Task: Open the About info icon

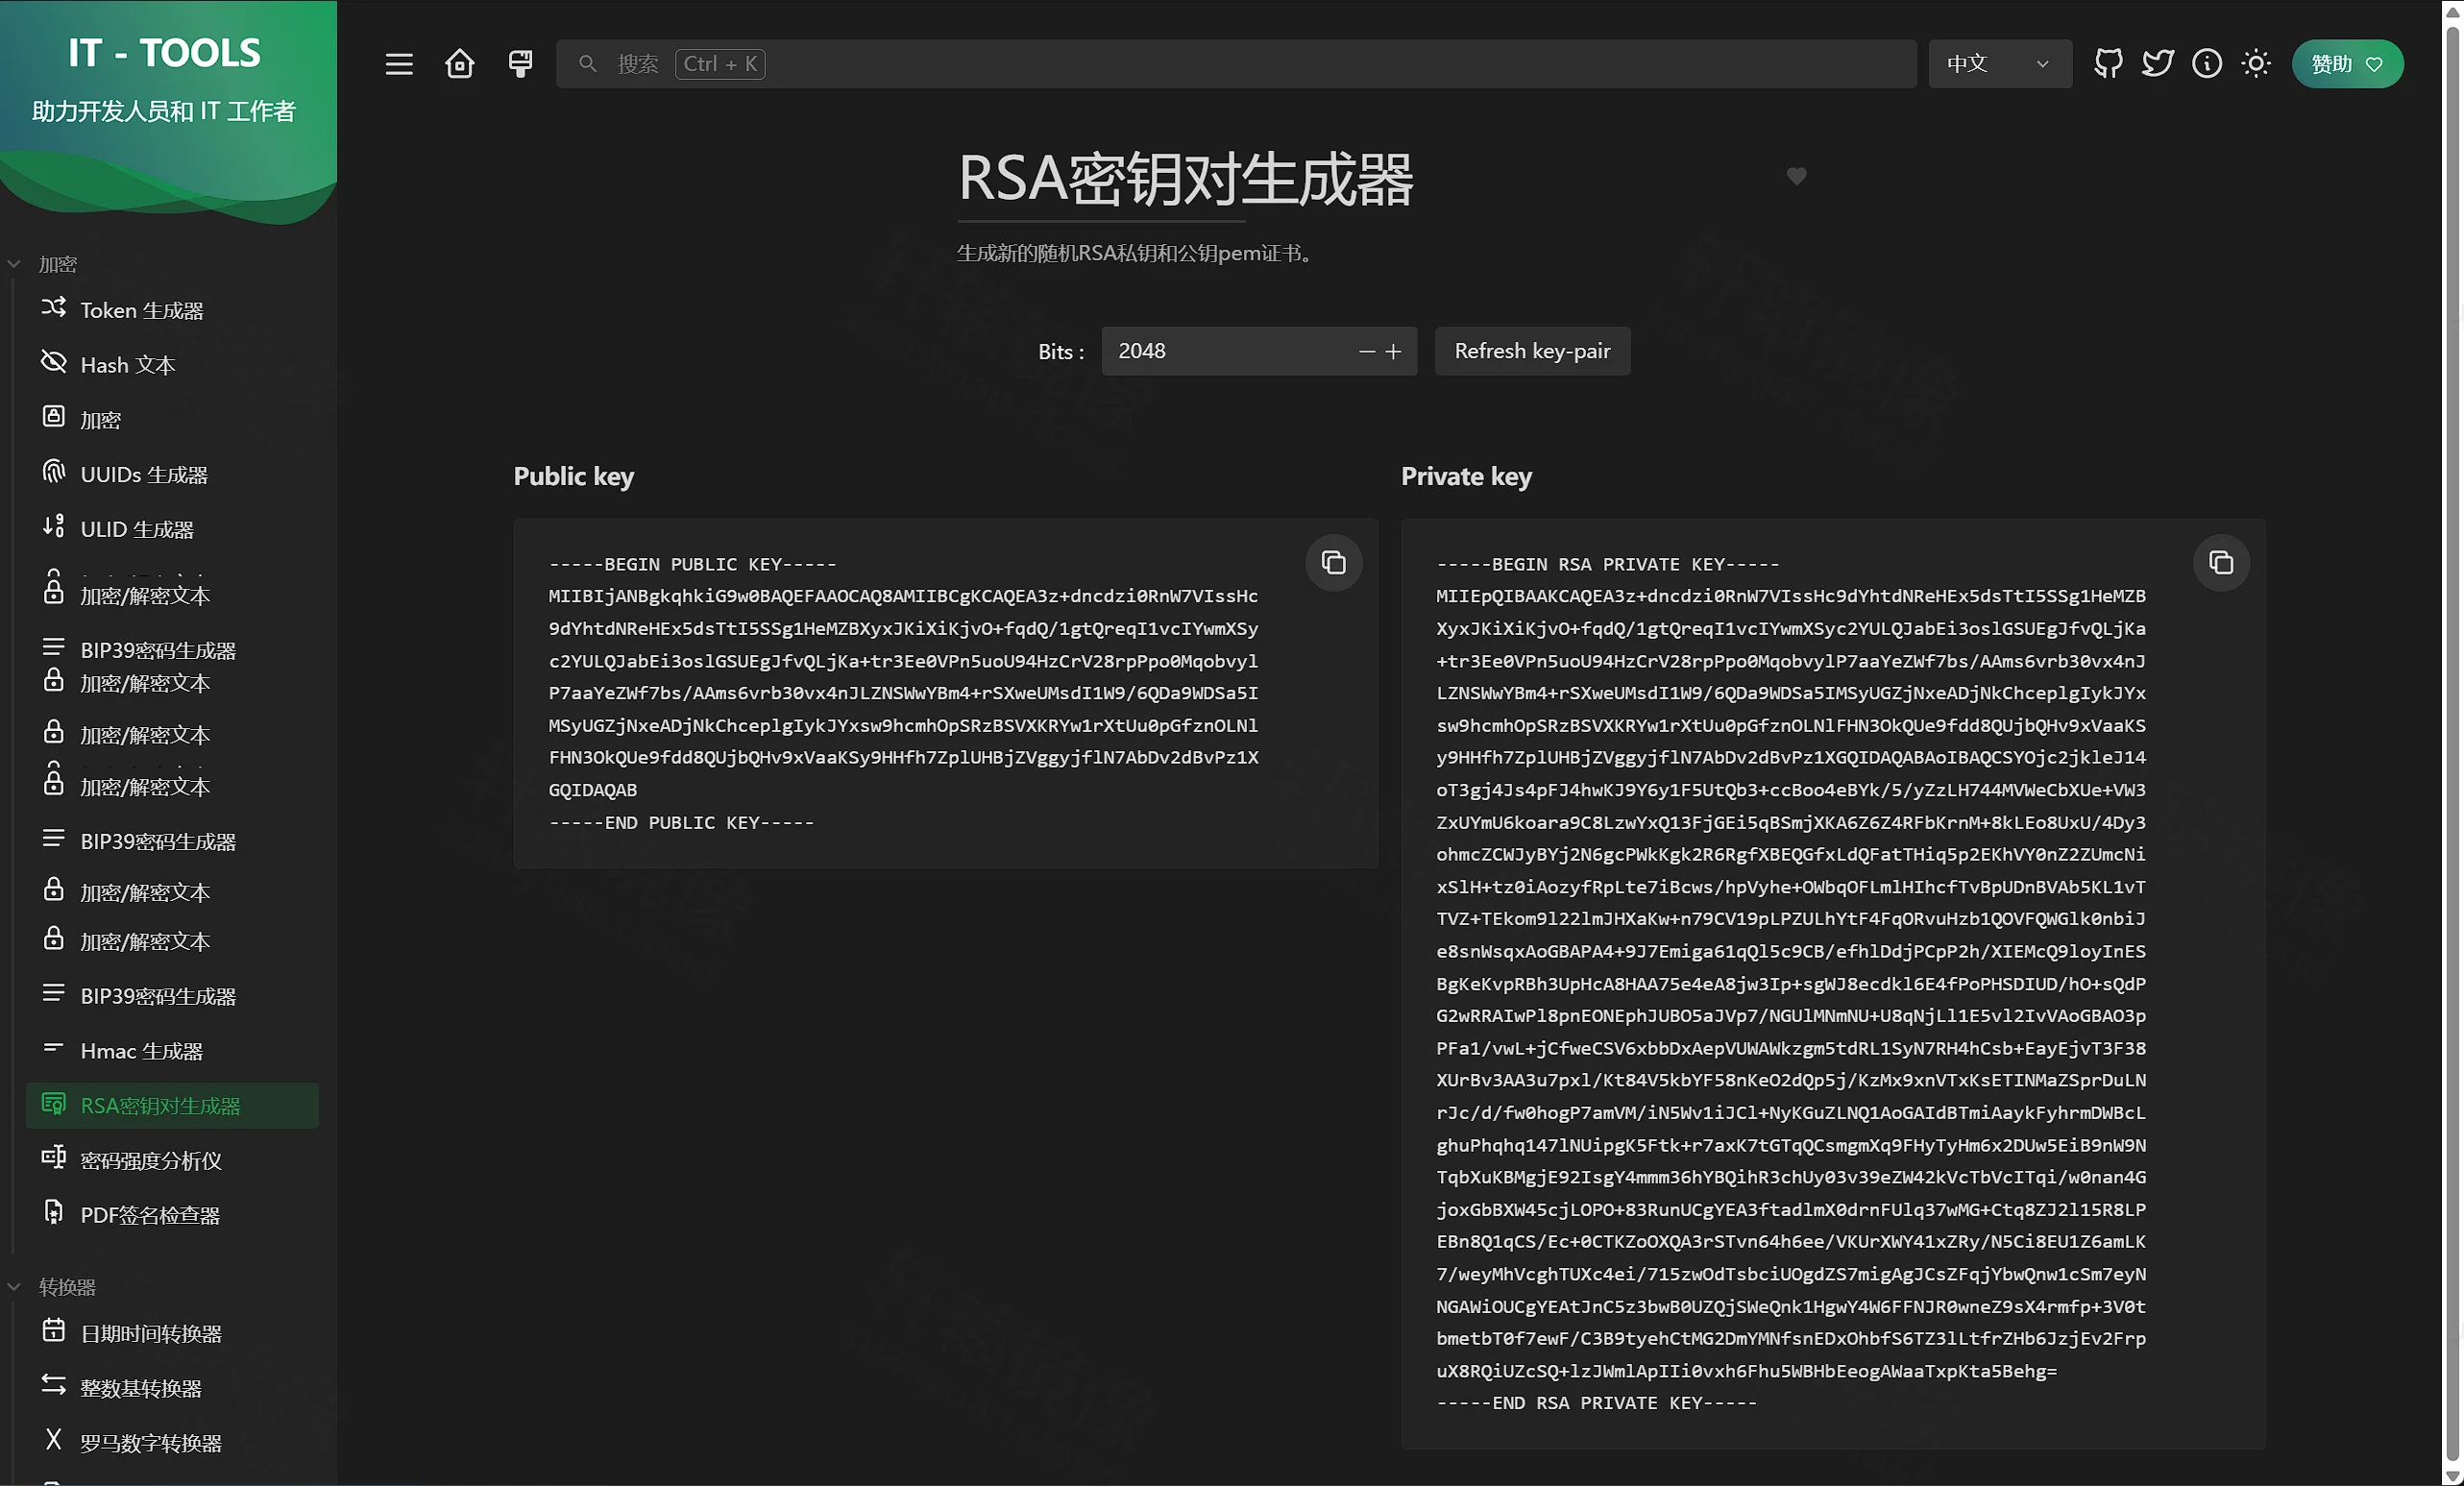Action: click(x=2206, y=64)
